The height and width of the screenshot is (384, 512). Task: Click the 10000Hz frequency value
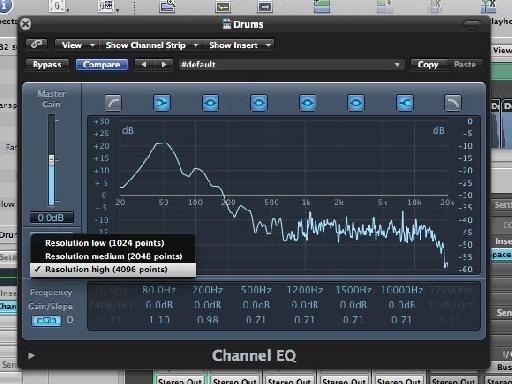point(402,290)
